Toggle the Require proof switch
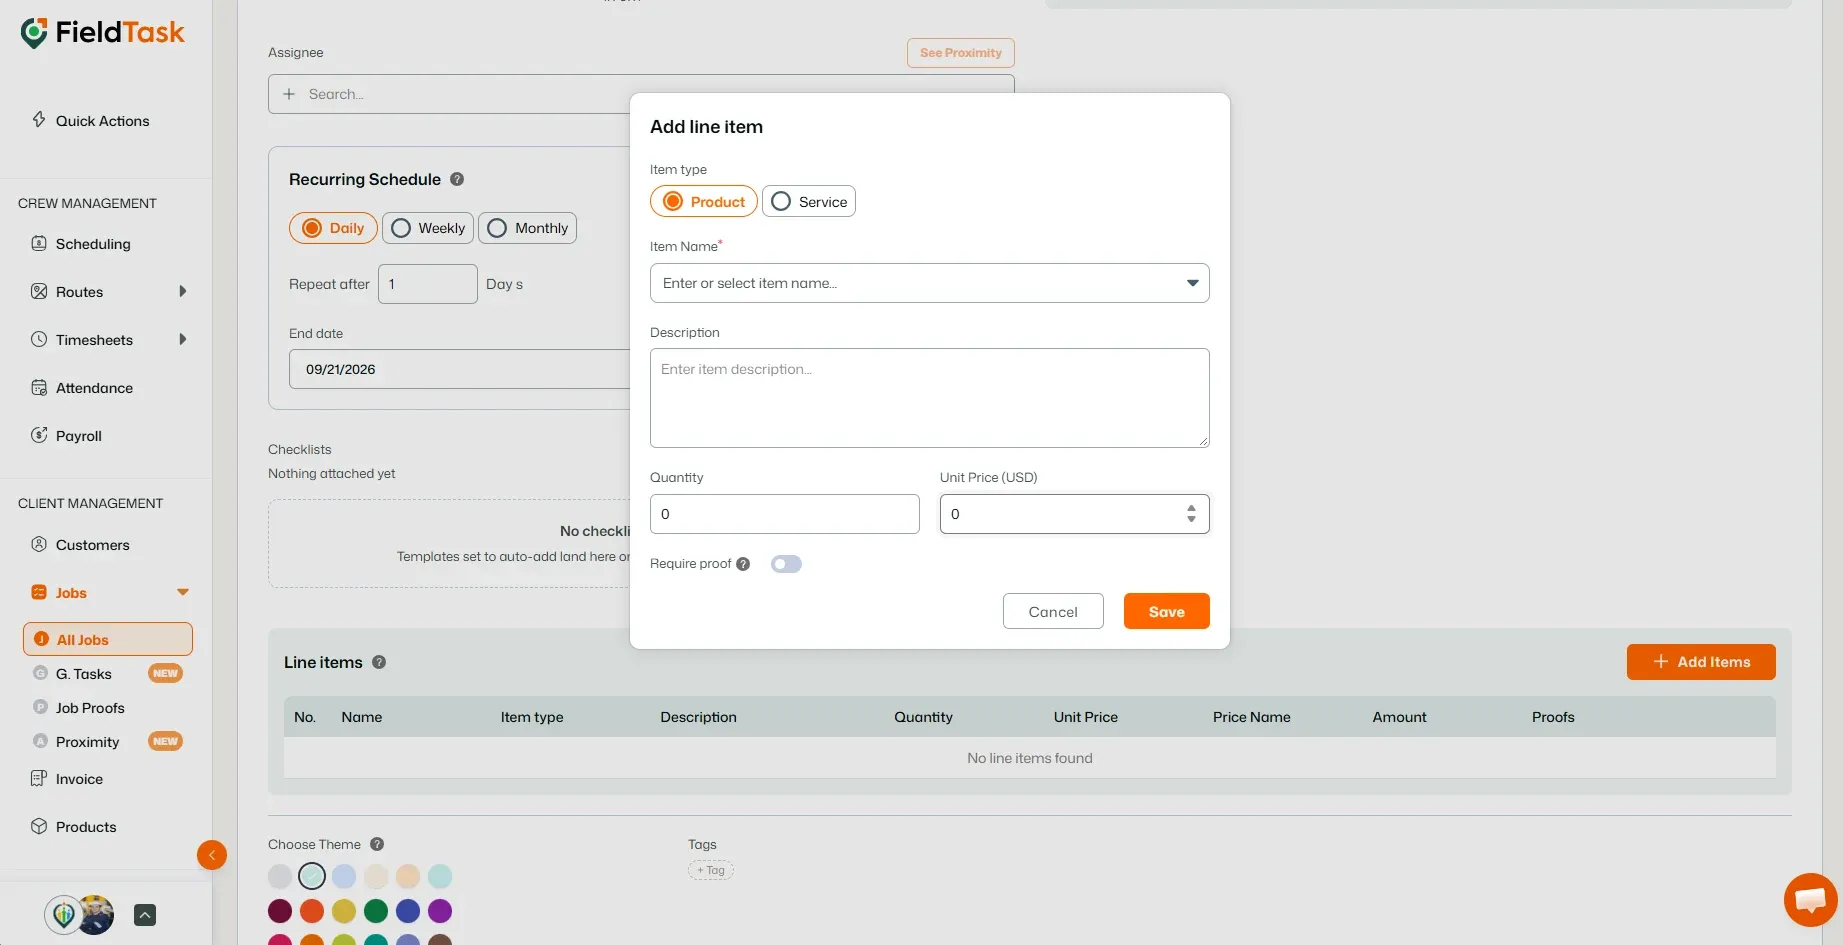Viewport: 1843px width, 945px height. (786, 564)
